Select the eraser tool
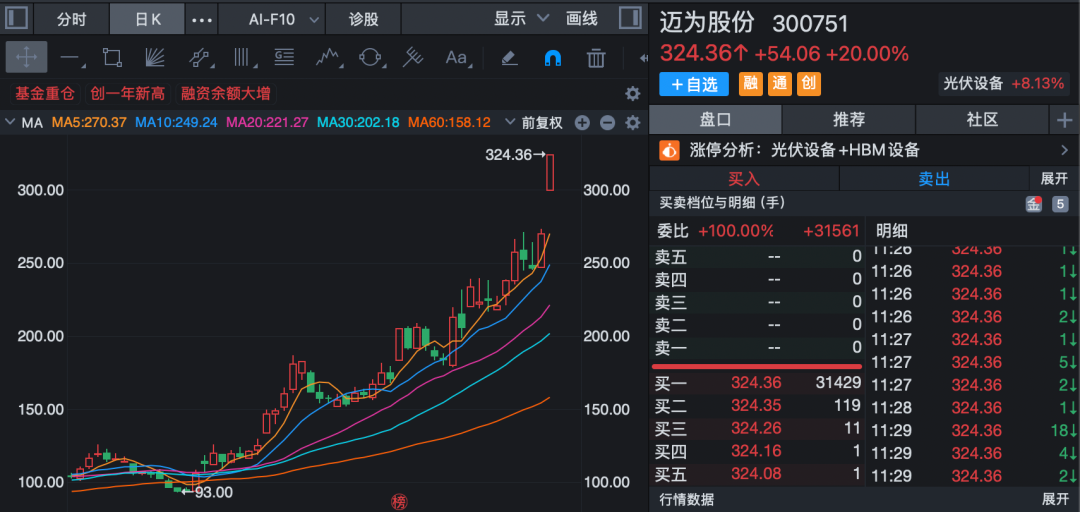 [x=508, y=57]
